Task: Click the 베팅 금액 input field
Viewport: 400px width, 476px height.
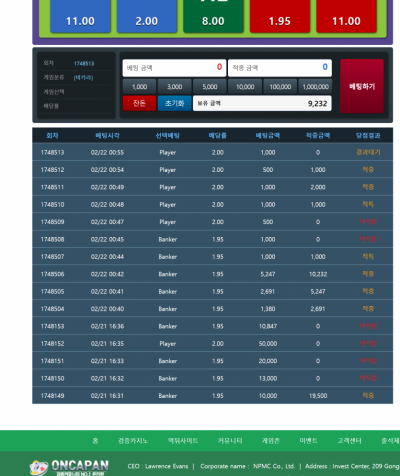Action: 174,68
